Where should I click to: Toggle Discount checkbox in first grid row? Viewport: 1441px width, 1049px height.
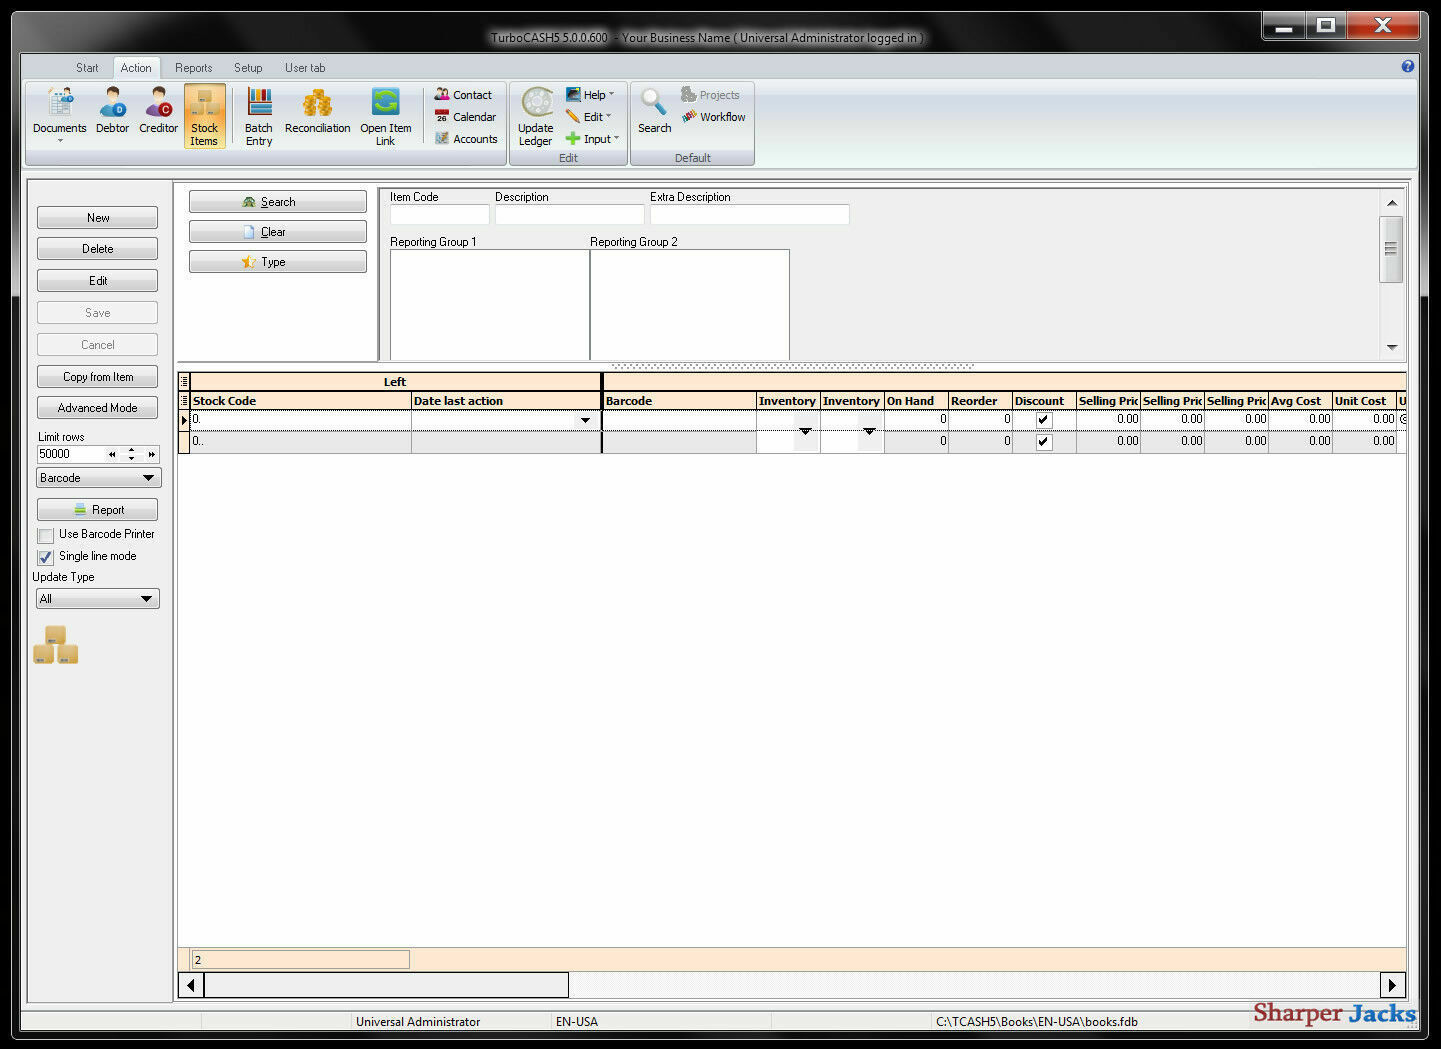tap(1044, 420)
